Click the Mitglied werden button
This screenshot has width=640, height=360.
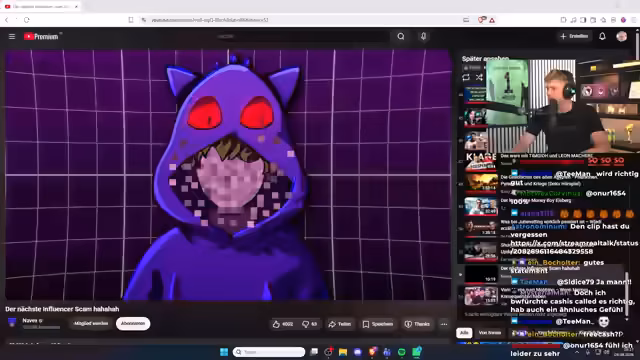[x=91, y=323]
